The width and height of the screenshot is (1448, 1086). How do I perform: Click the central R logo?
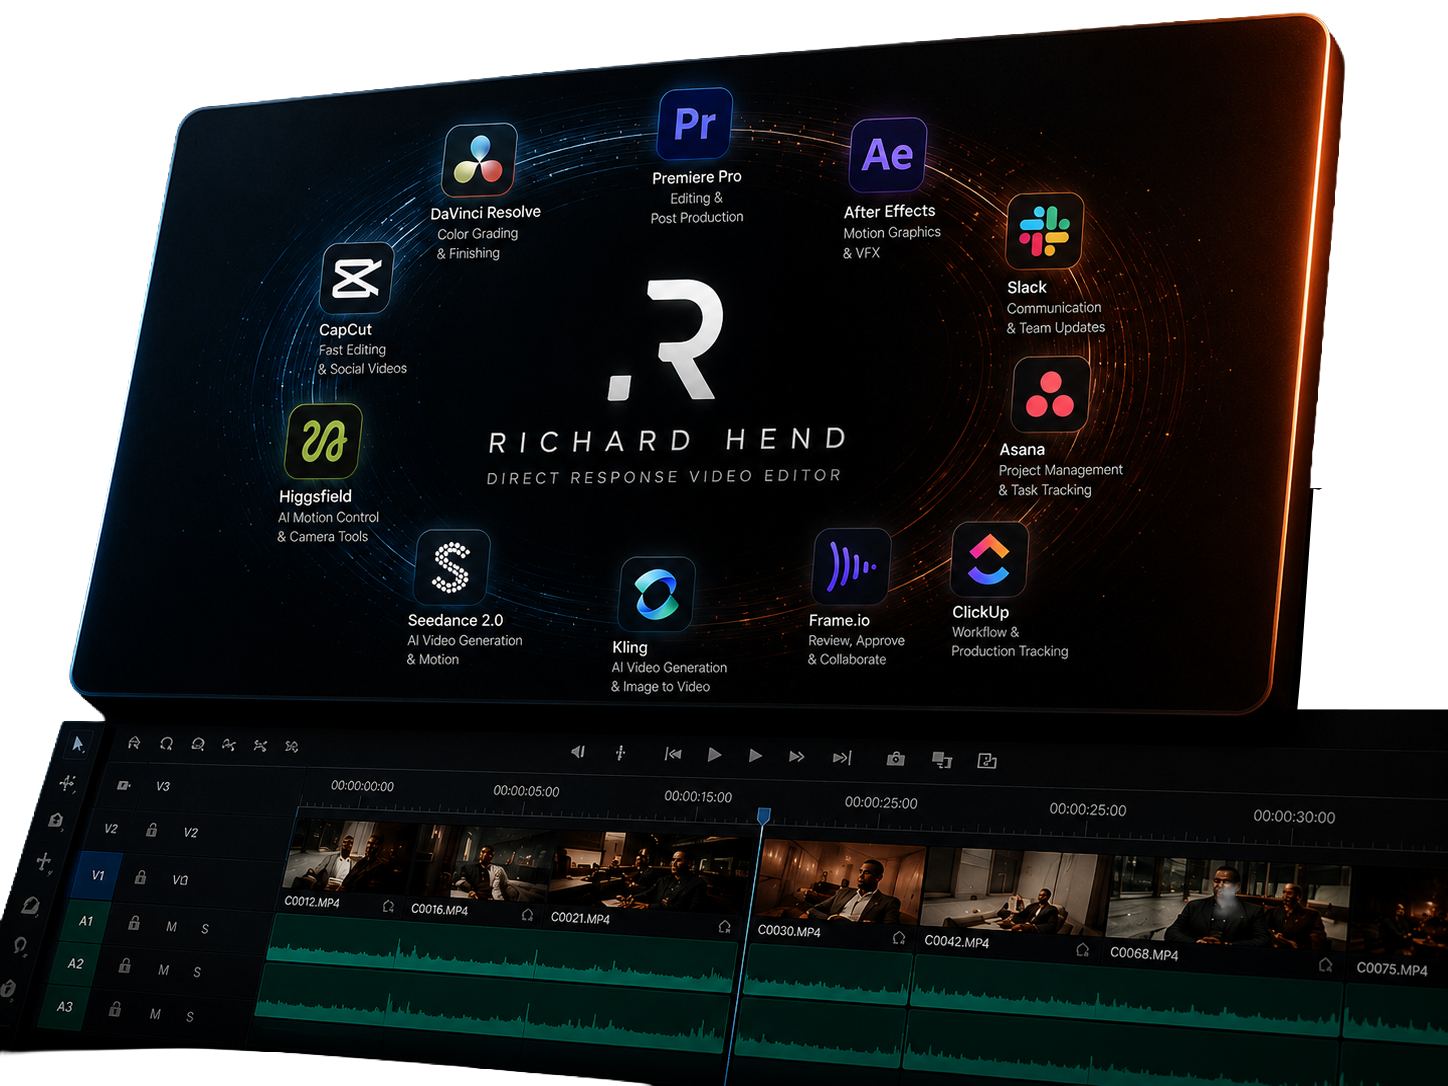tap(667, 340)
